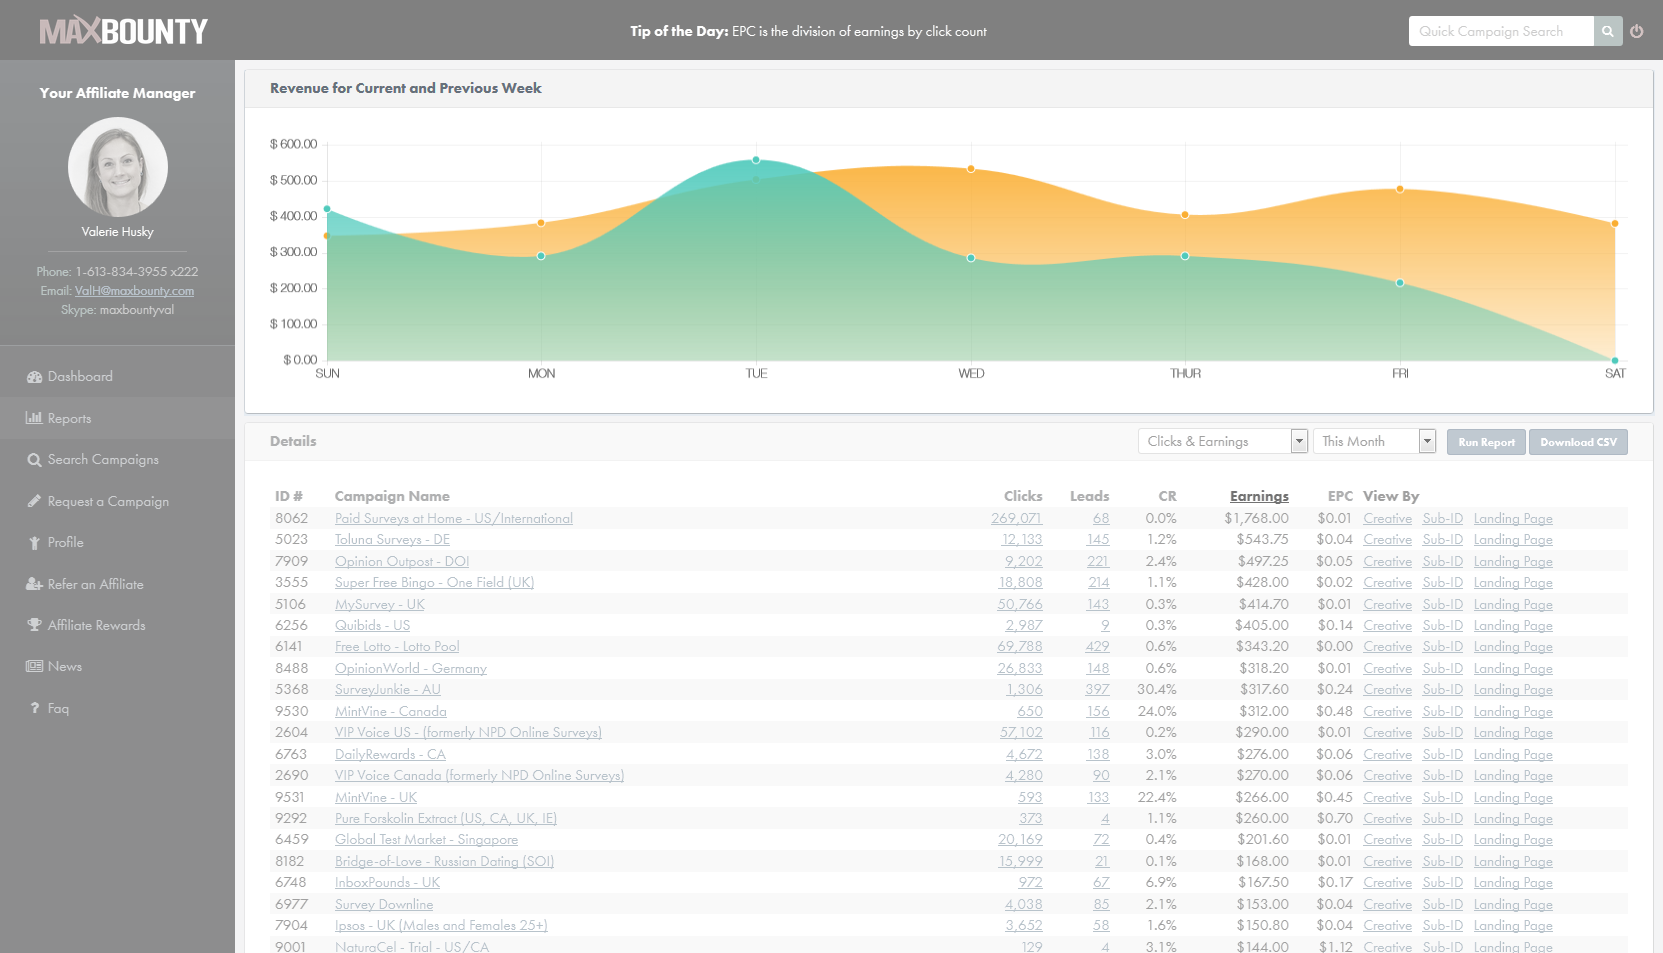The height and width of the screenshot is (953, 1663).
Task: Click the News newspaper icon
Action: [34, 666]
